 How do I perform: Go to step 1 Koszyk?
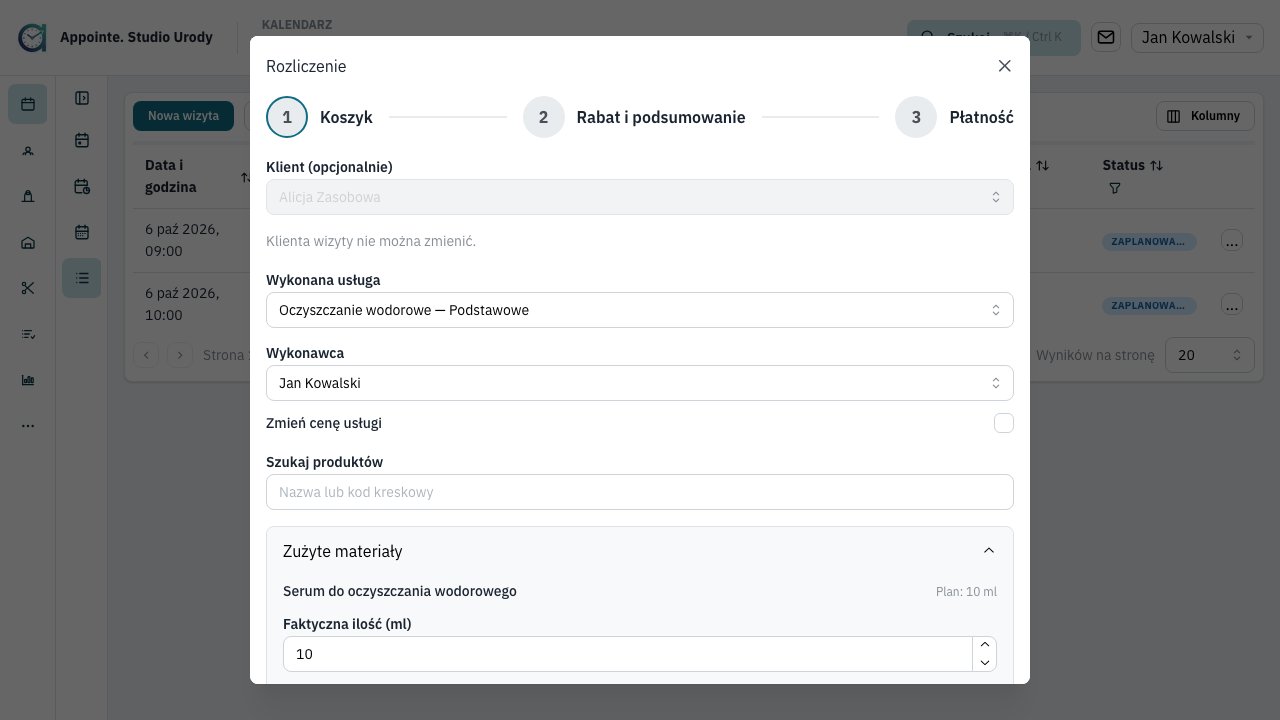tap(319, 117)
